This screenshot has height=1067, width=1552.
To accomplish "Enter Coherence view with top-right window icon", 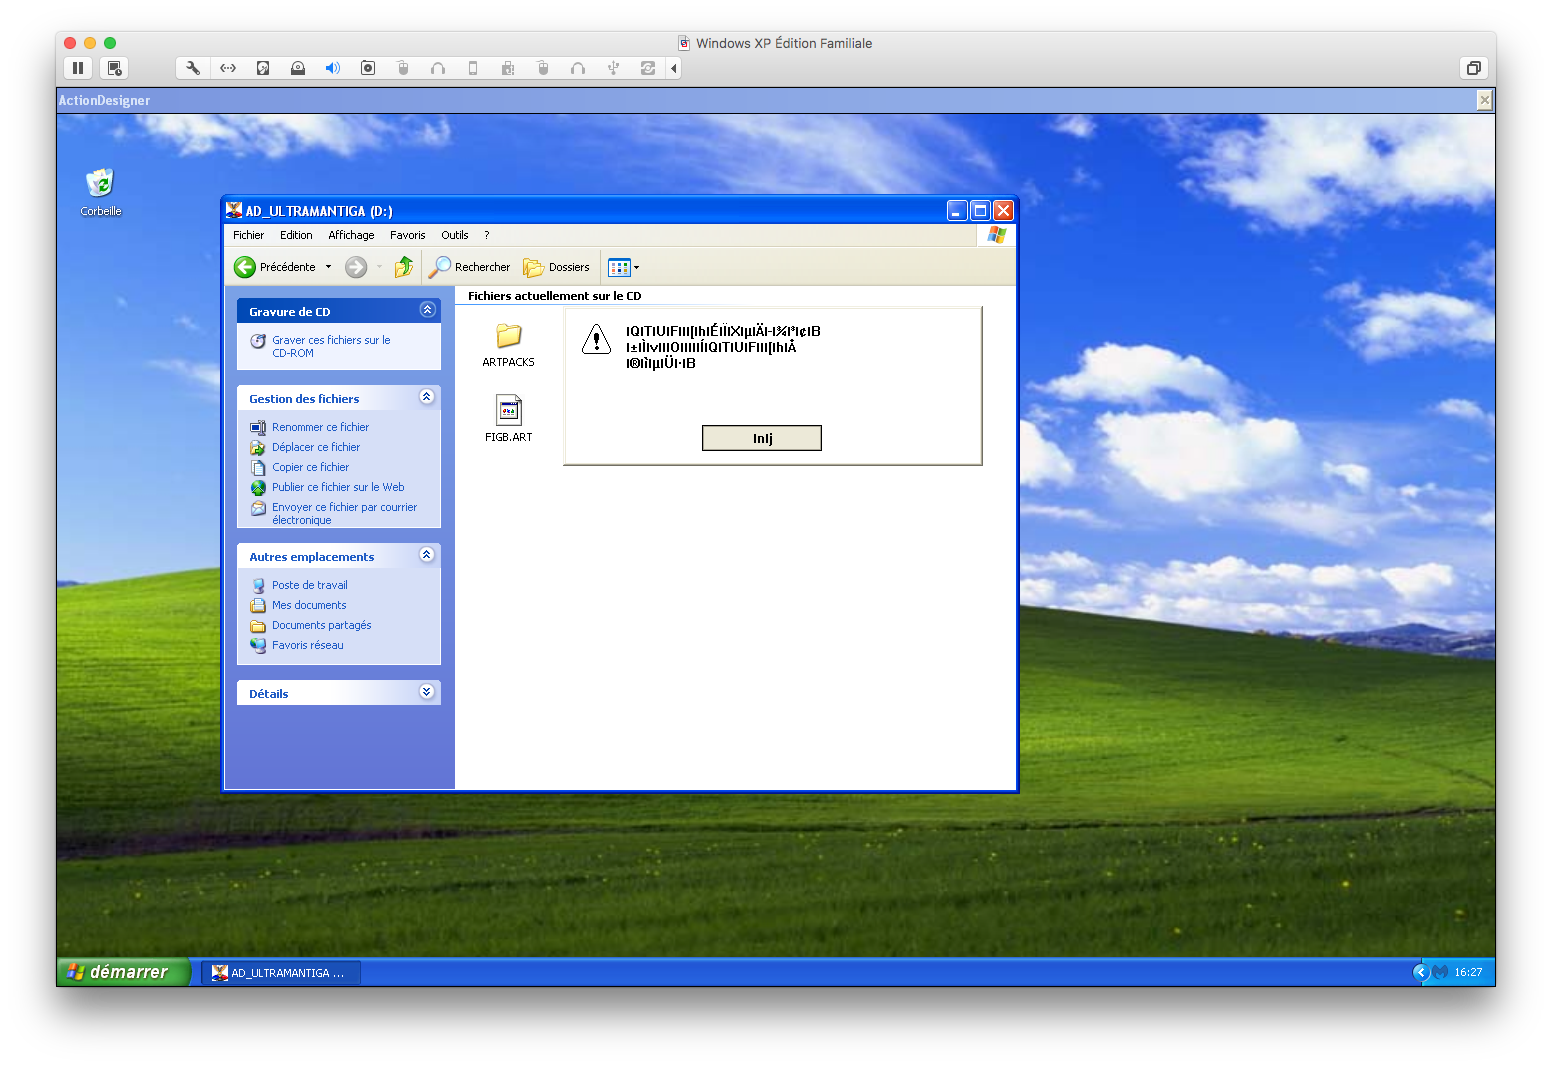I will (x=1473, y=68).
